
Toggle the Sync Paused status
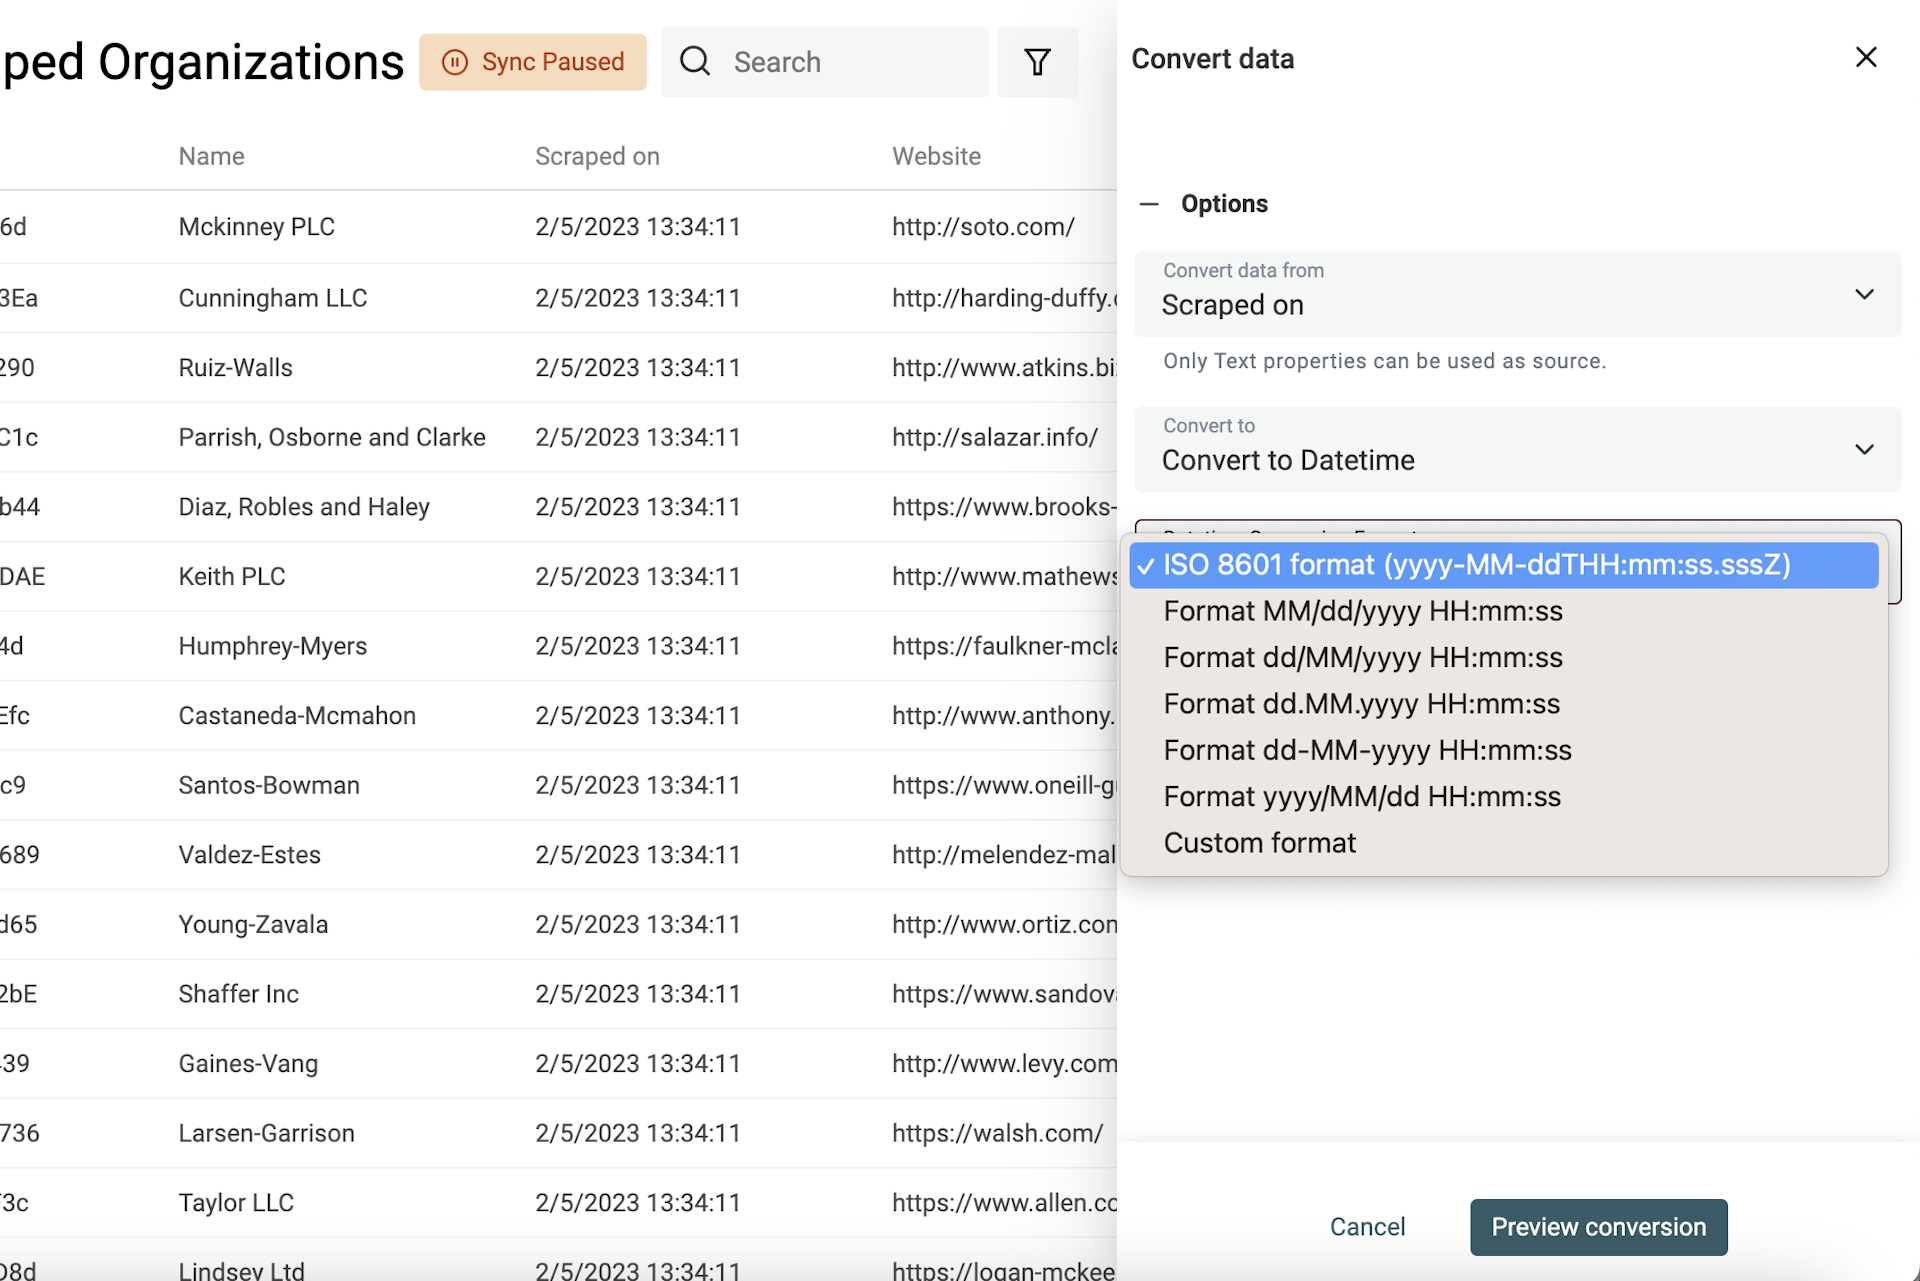click(533, 61)
